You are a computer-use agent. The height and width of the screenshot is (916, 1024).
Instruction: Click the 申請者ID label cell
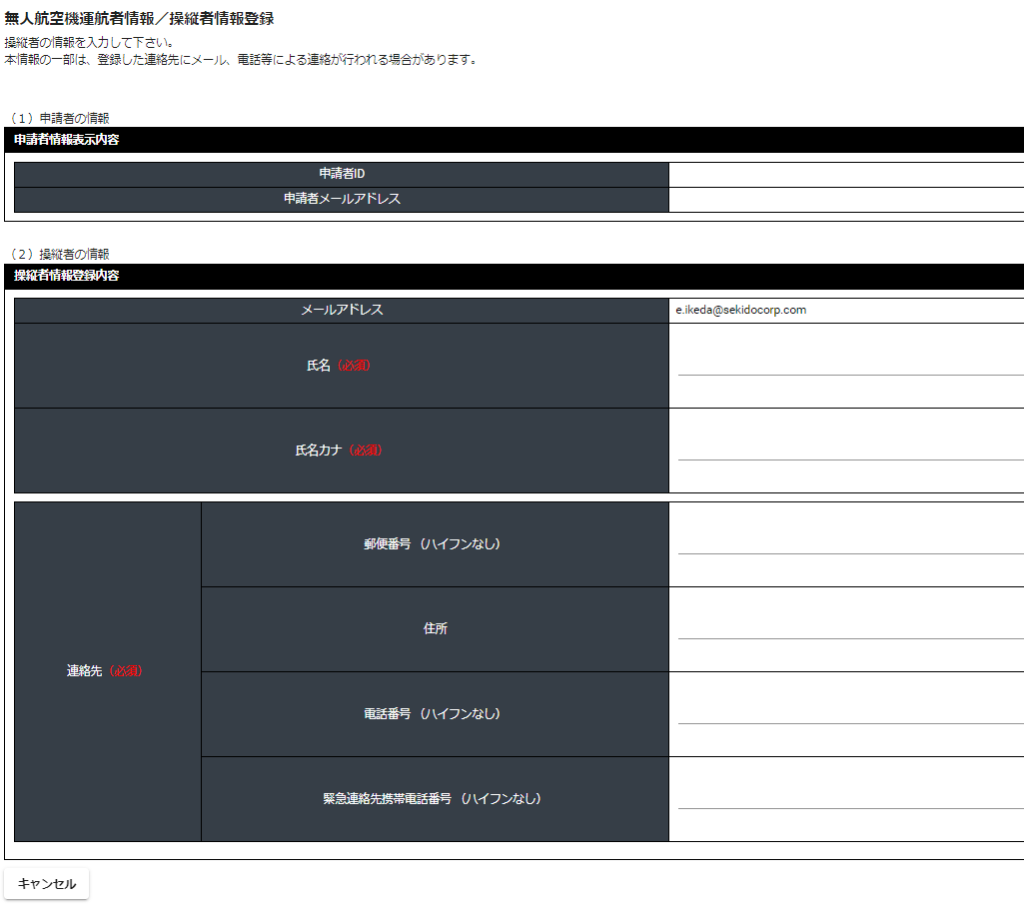click(x=342, y=175)
